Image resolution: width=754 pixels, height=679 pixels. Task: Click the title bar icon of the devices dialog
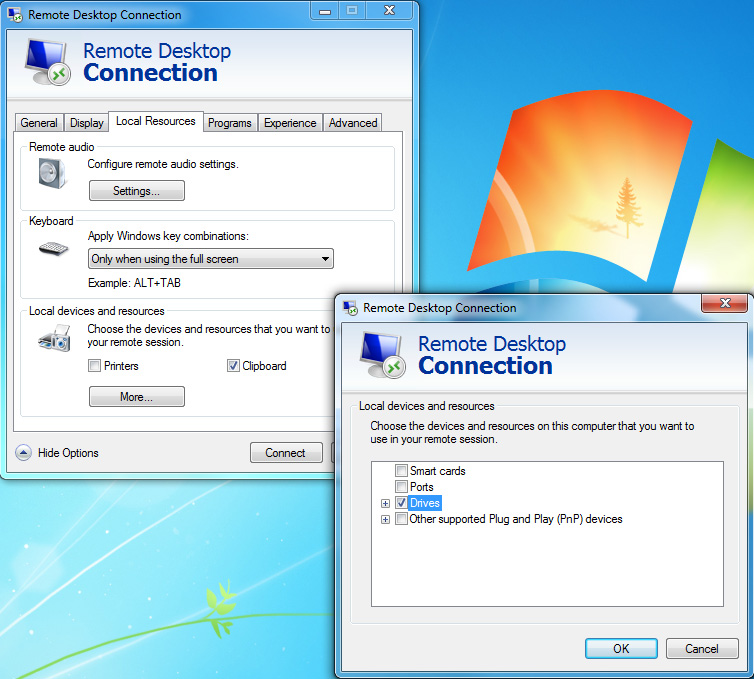350,308
